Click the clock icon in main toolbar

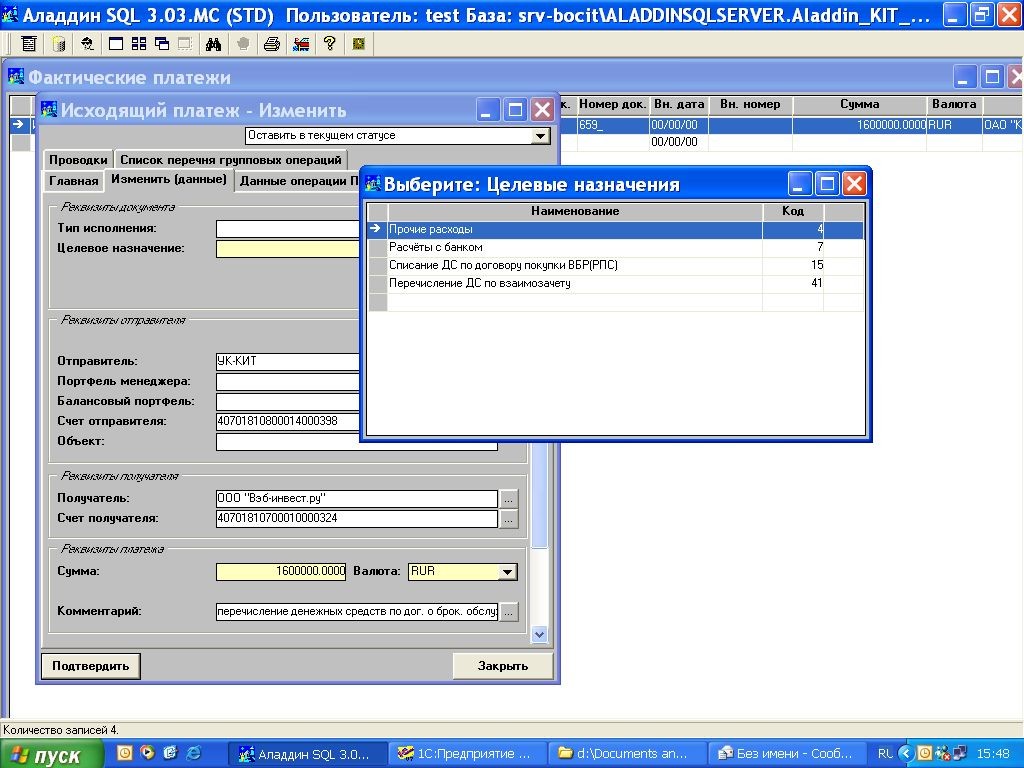tap(359, 44)
